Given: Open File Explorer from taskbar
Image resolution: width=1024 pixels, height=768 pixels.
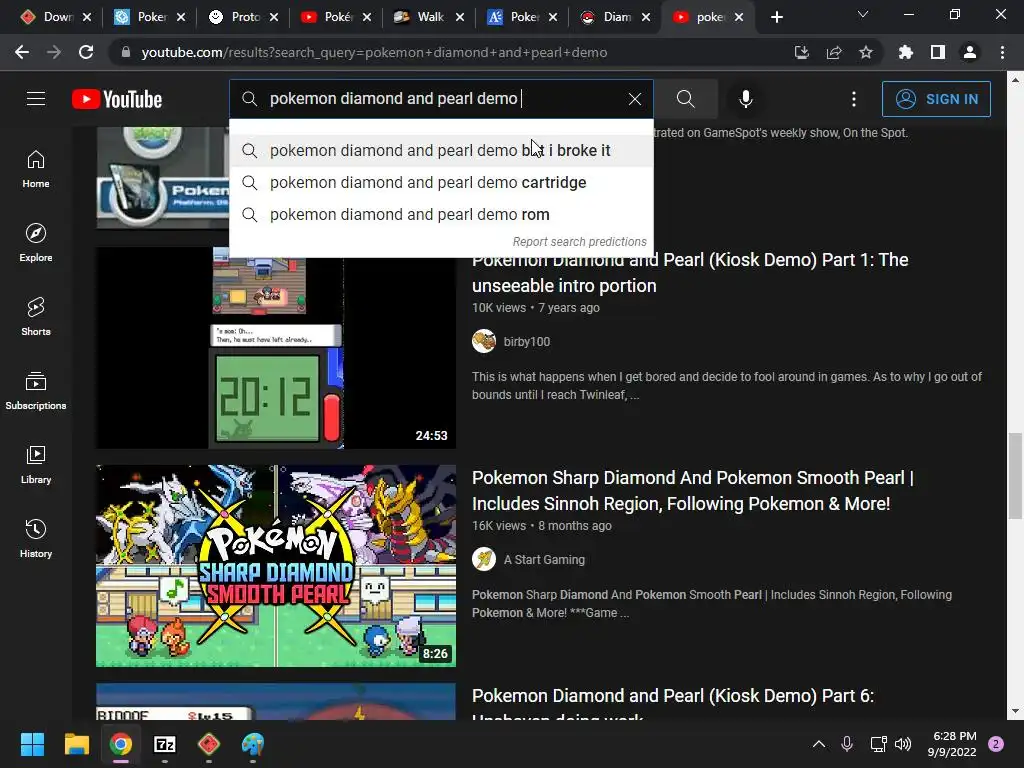Looking at the screenshot, I should point(76,744).
